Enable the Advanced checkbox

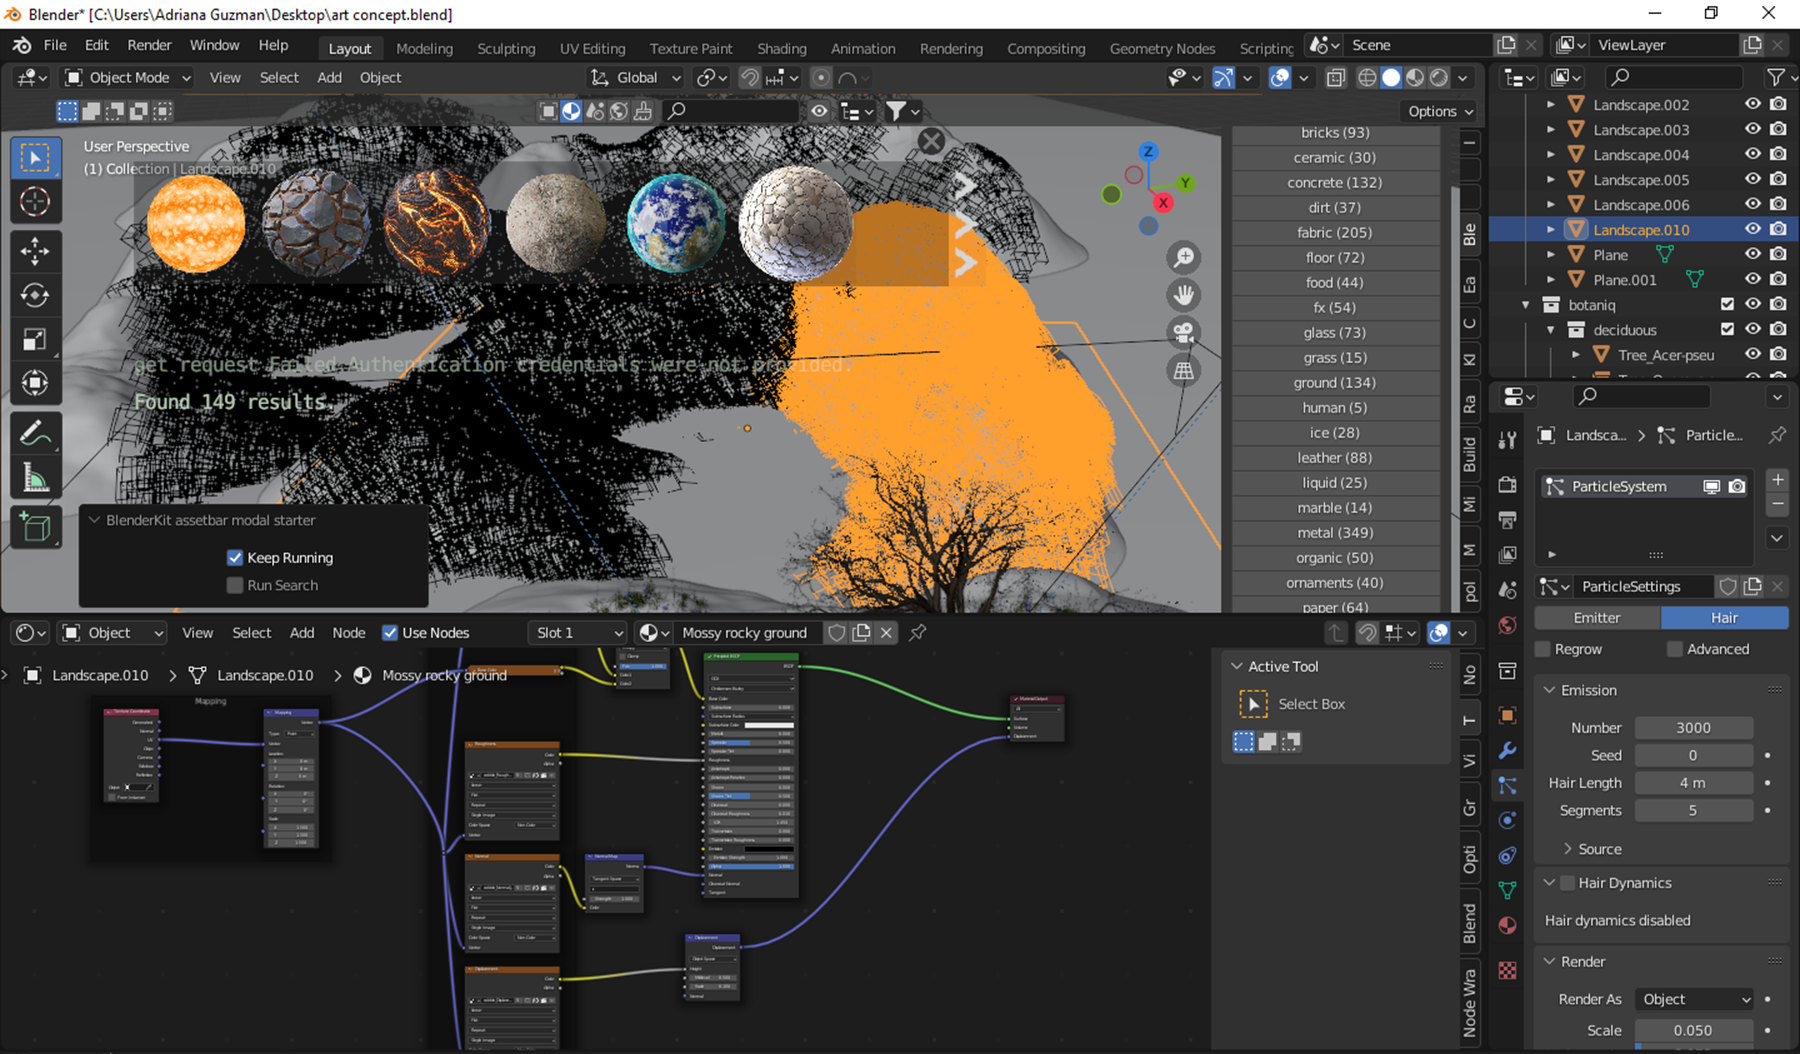(1675, 649)
